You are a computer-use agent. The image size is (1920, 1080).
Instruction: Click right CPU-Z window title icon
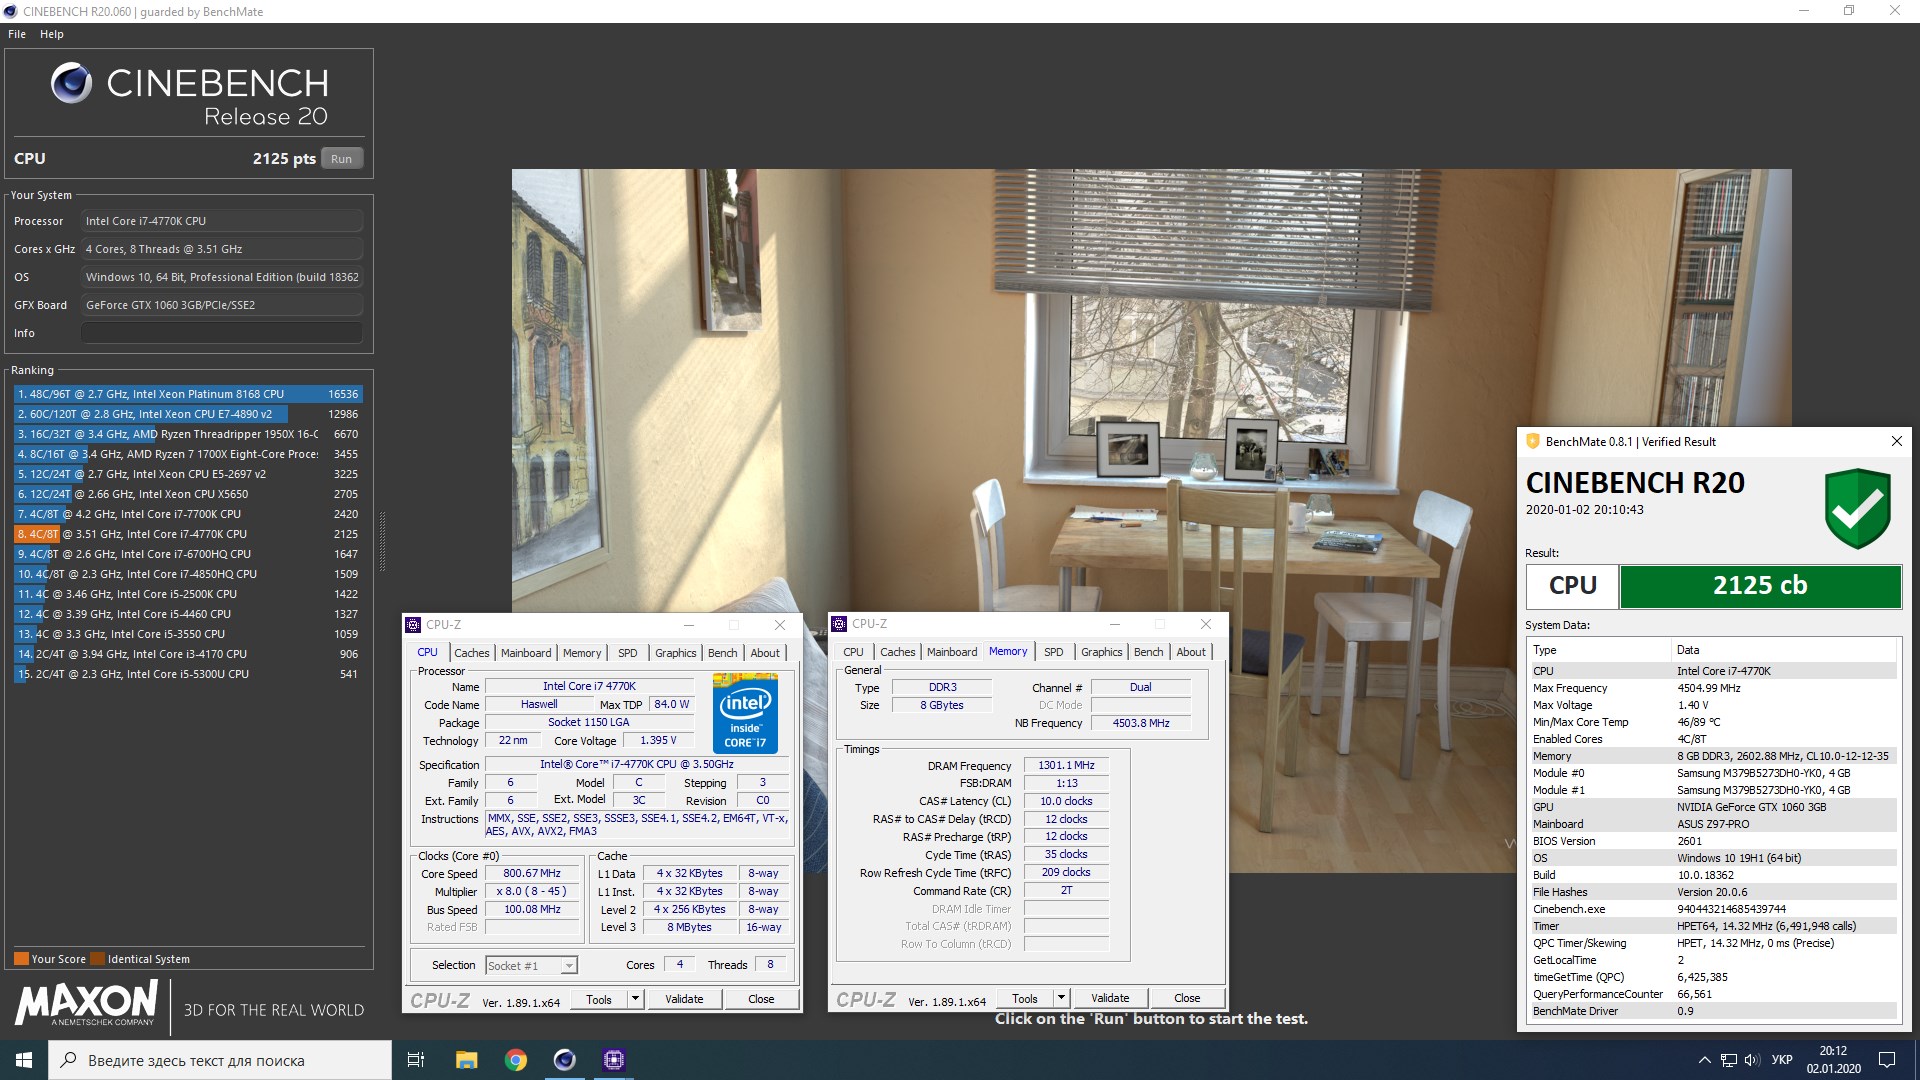click(839, 624)
